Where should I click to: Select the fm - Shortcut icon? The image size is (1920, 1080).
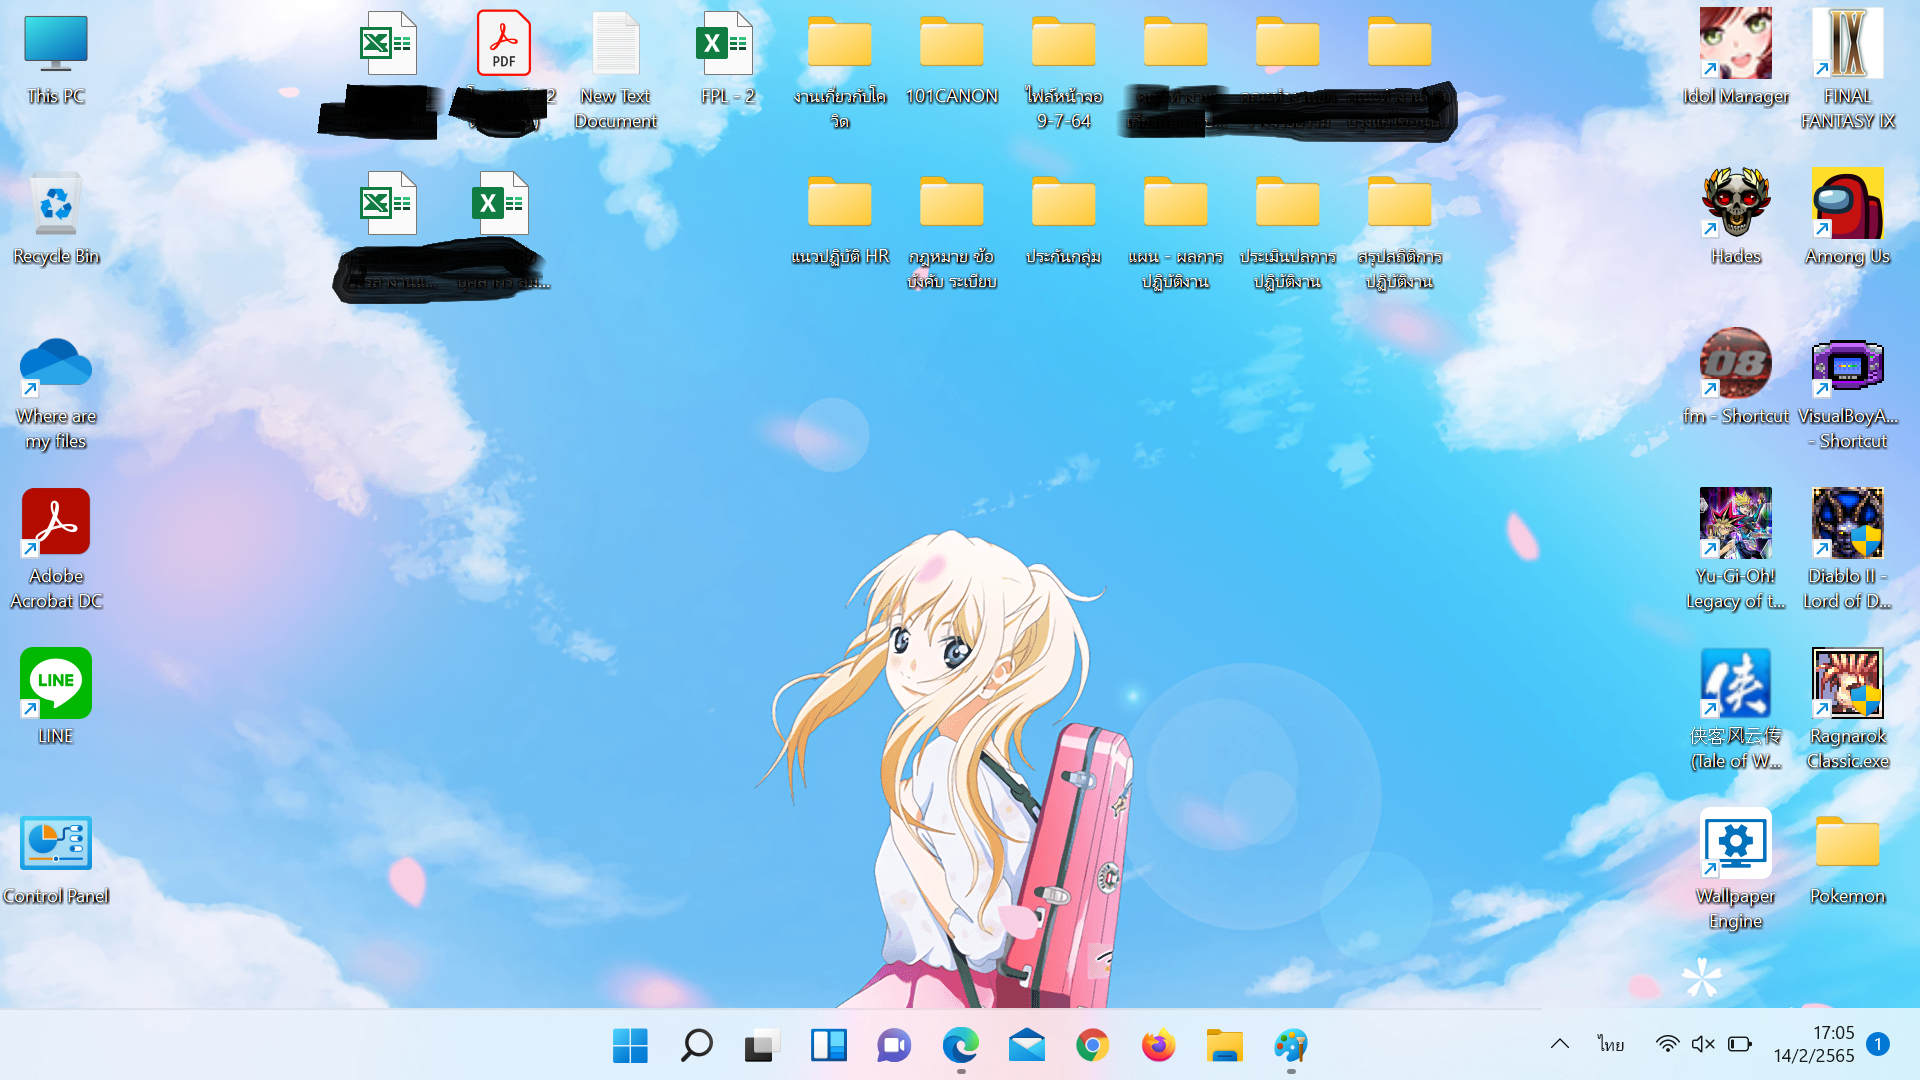coord(1735,378)
